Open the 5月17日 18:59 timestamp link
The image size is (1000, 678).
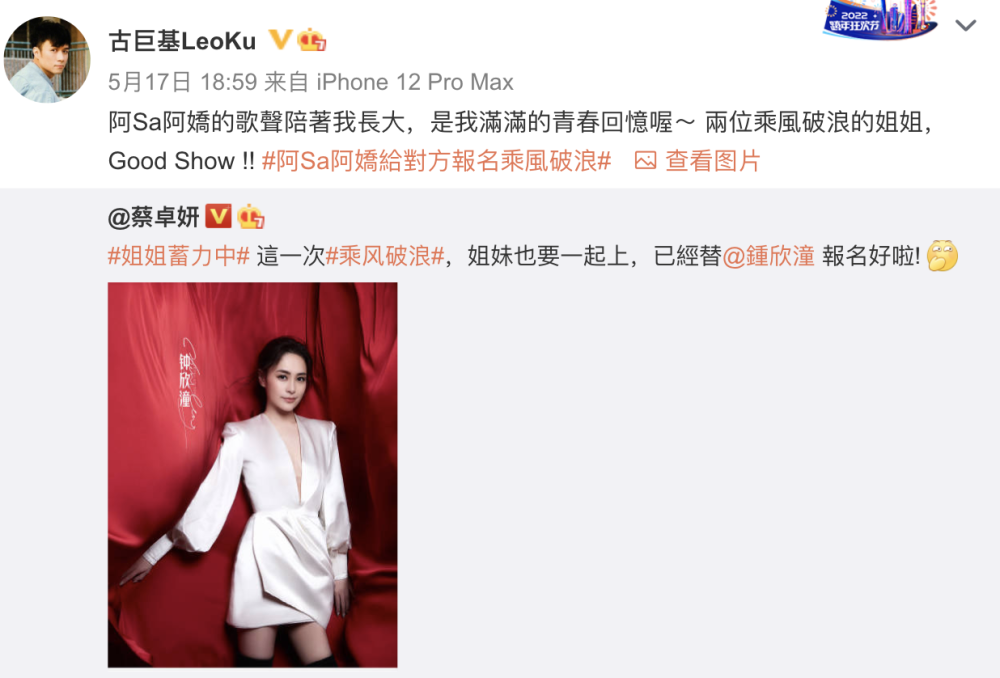[182, 82]
